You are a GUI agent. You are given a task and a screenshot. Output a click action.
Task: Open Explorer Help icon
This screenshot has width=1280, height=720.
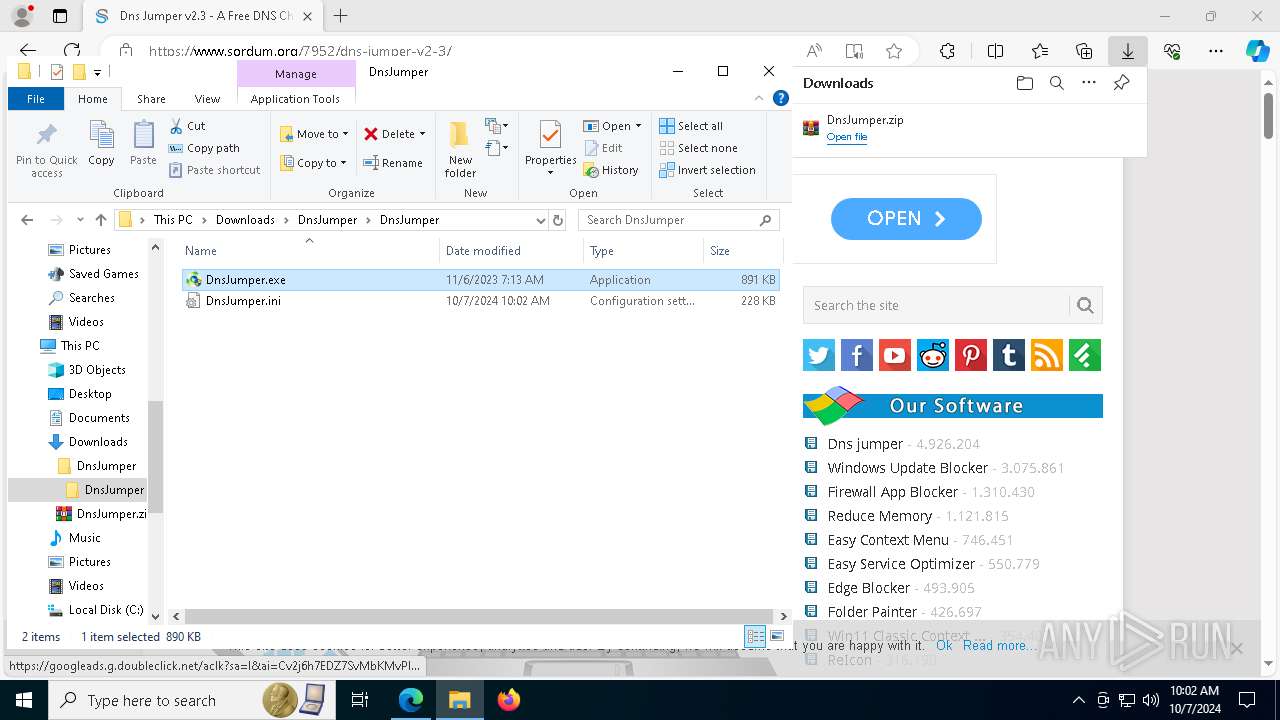[x=781, y=98]
